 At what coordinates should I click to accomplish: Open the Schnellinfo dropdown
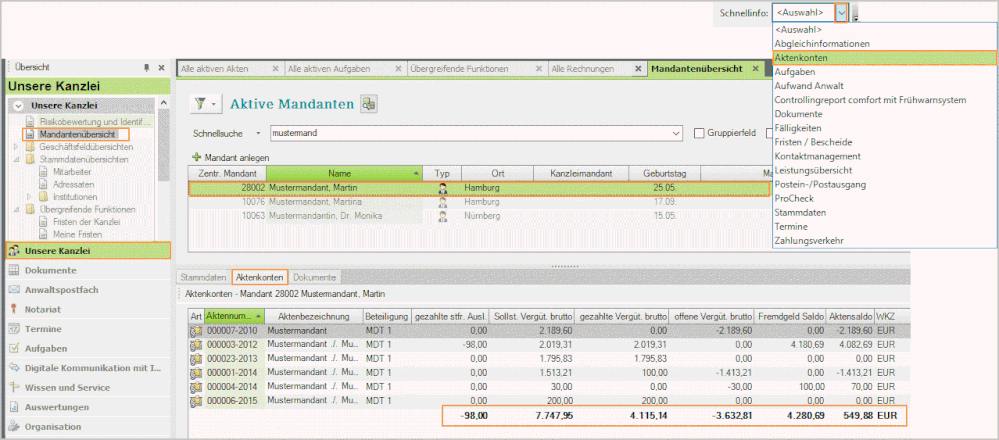[842, 12]
